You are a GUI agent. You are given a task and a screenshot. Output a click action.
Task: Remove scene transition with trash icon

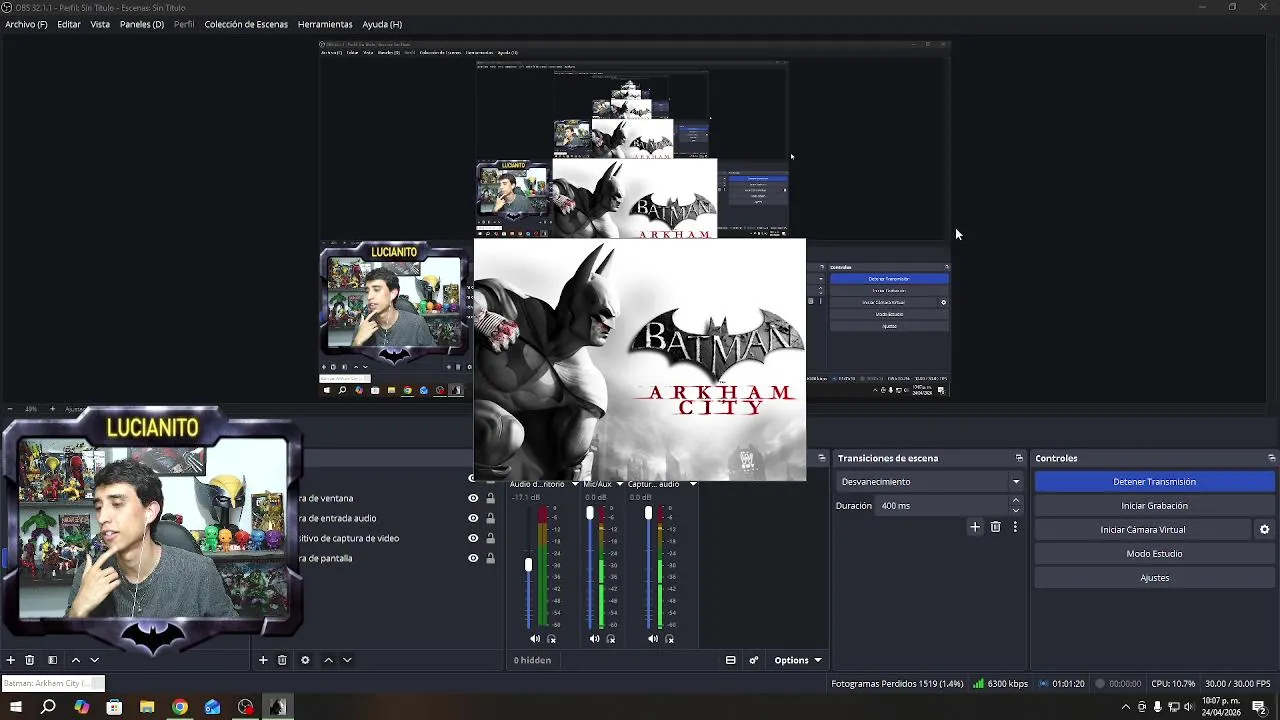995,527
